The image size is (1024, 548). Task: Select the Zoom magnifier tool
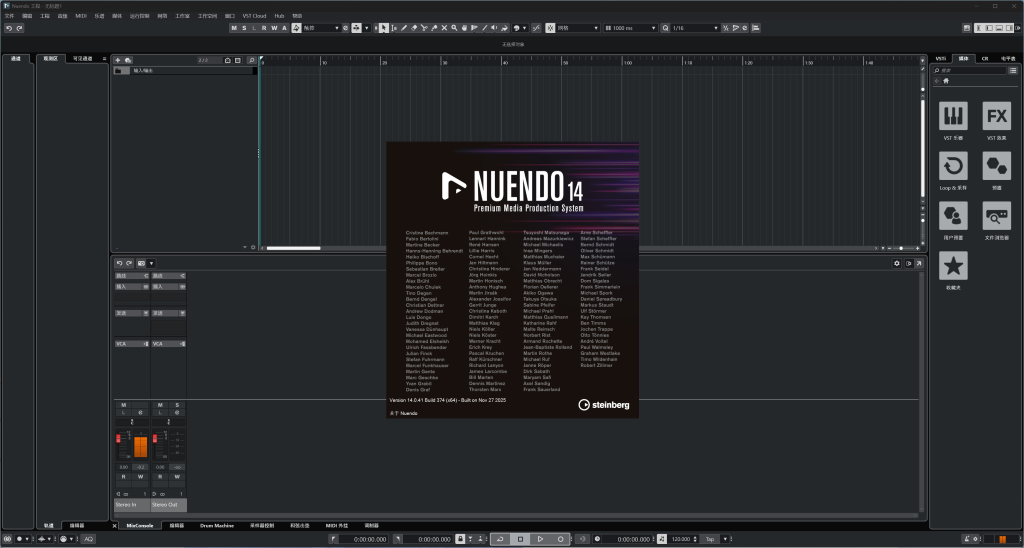[454, 28]
